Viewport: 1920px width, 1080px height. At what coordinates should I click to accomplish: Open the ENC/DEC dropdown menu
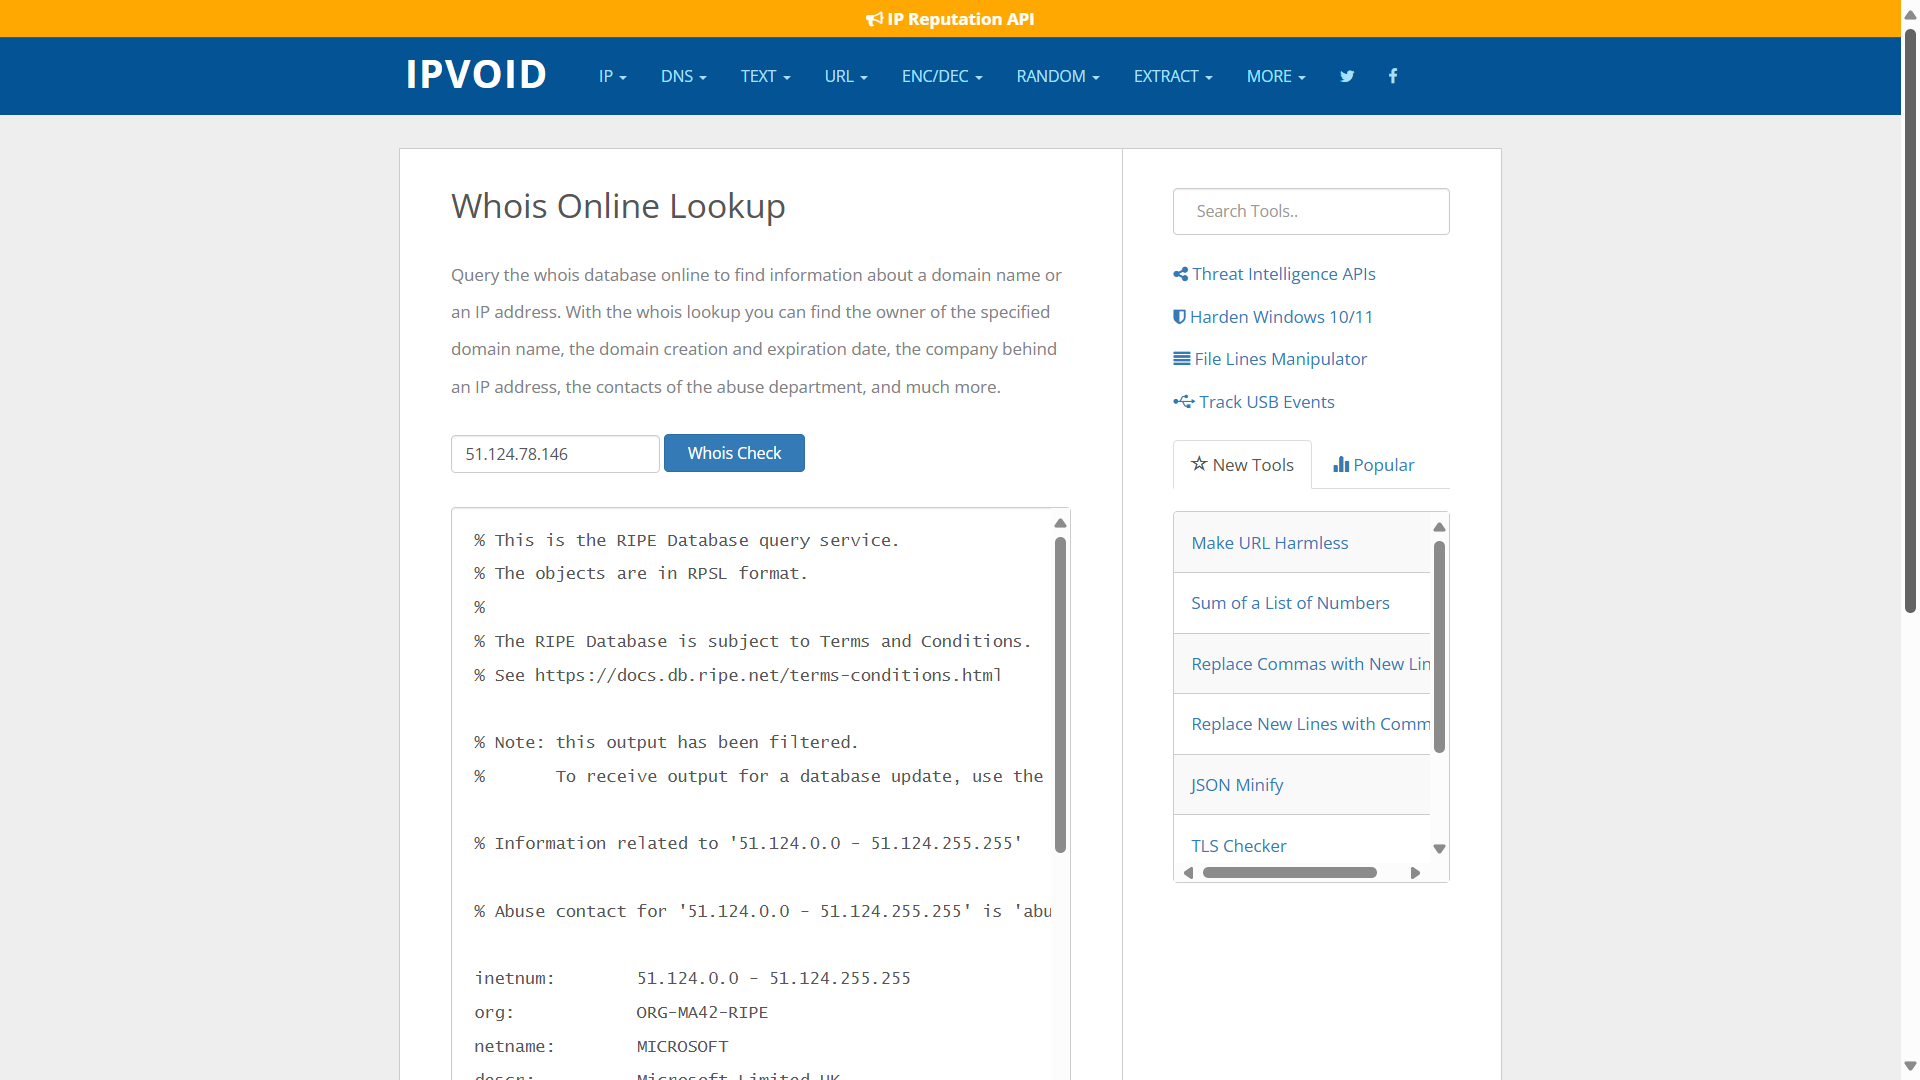941,76
